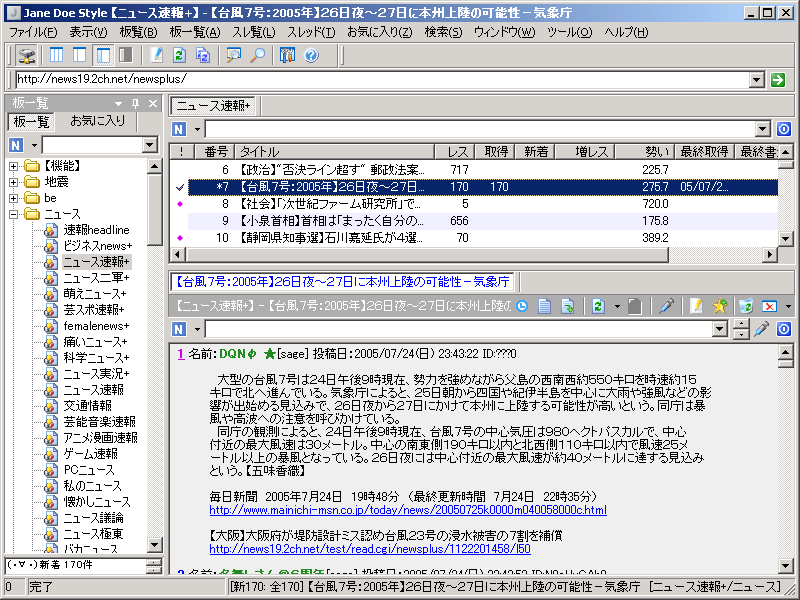Select the ニュース速報+ board tab
Viewport: 800px width, 600px height.
213,106
